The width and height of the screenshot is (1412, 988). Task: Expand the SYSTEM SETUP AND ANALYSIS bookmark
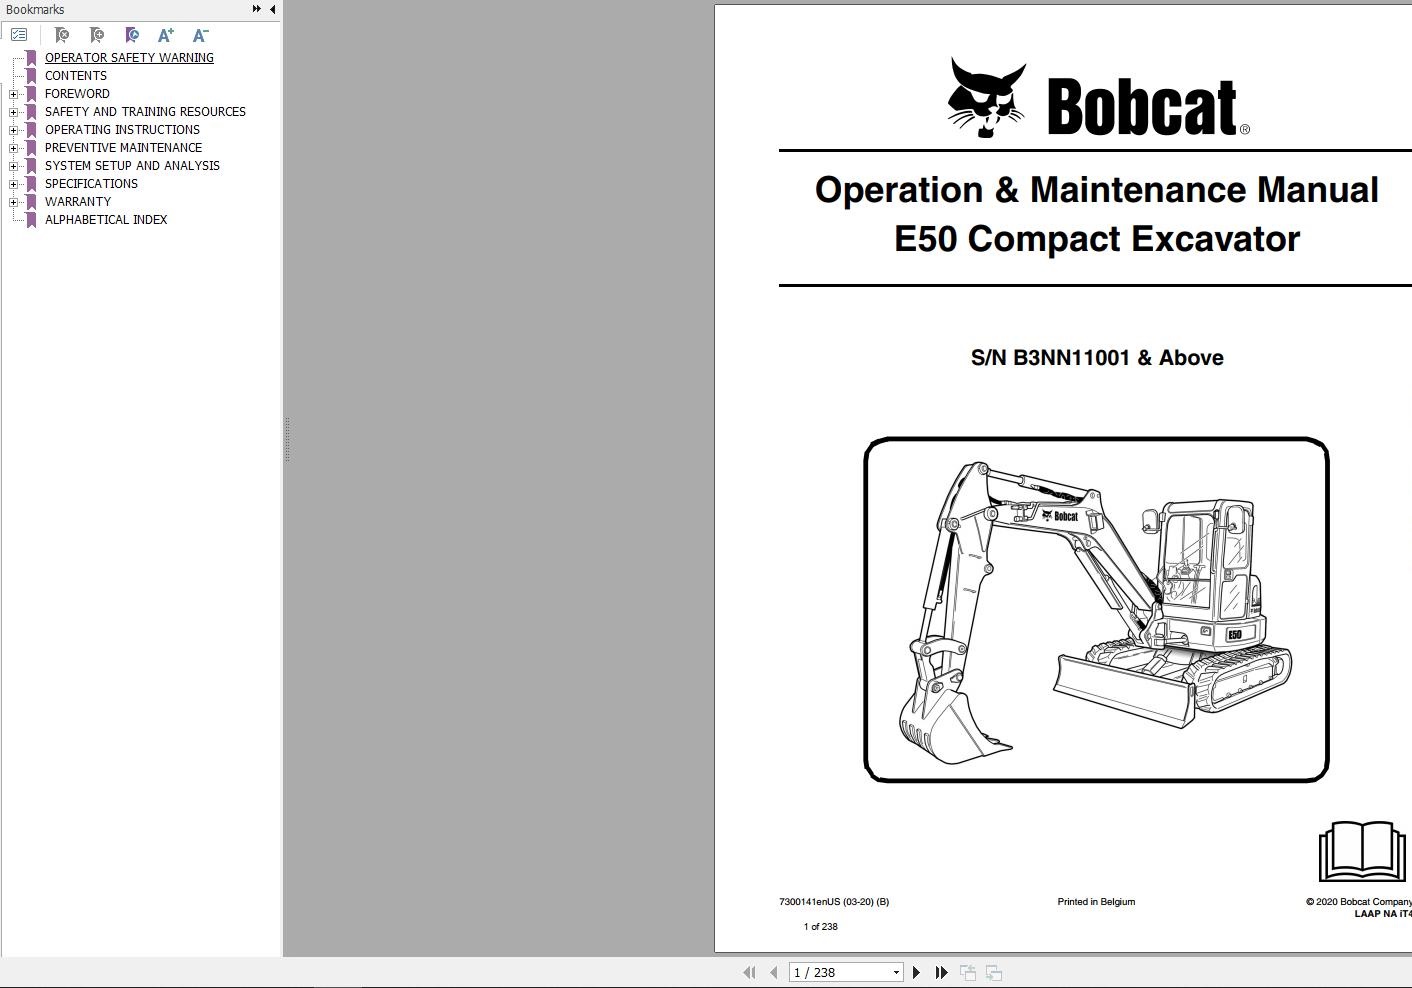(13, 166)
